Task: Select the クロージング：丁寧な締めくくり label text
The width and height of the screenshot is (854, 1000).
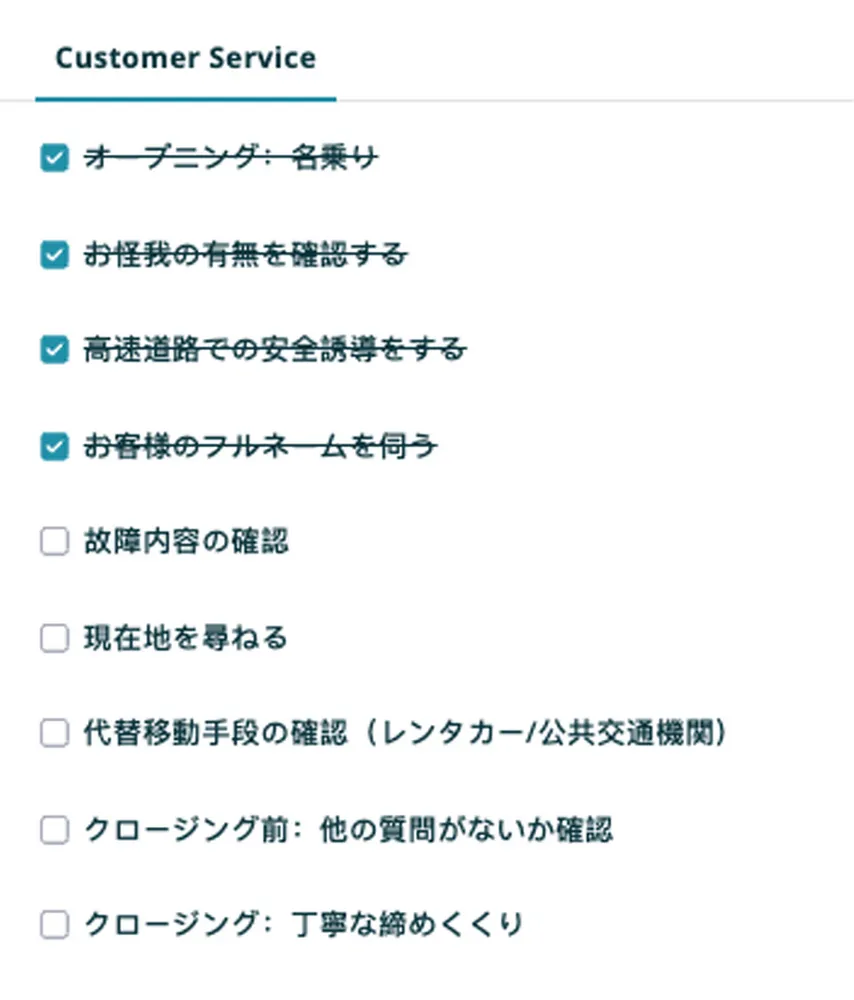Action: coord(304,925)
